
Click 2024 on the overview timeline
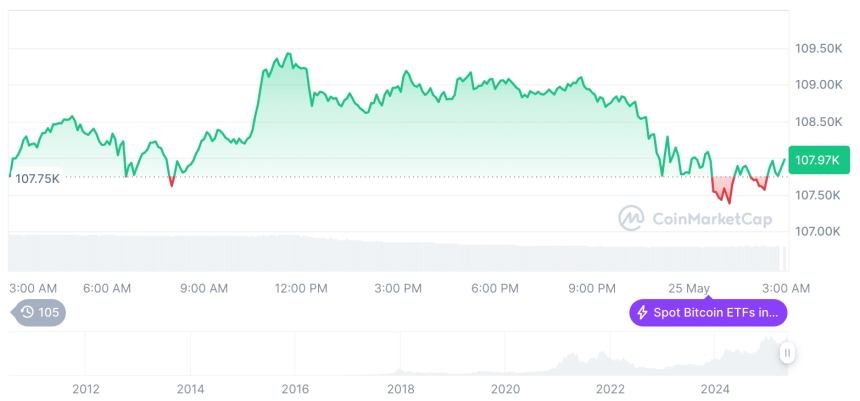[x=715, y=389]
